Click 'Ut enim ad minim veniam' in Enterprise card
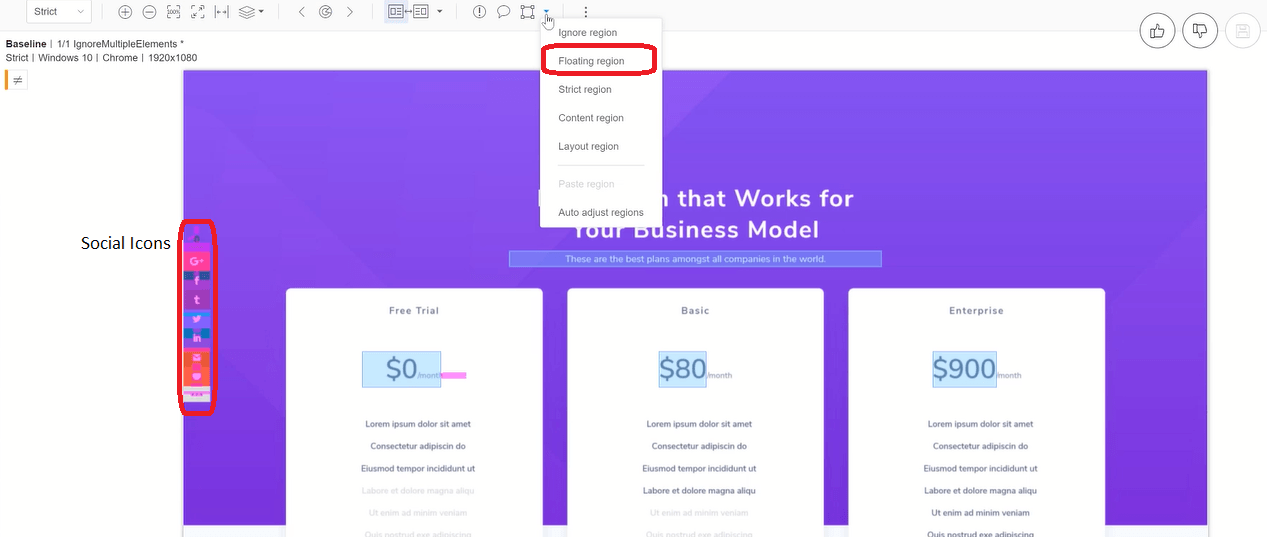The height and width of the screenshot is (537, 1267). click(x=980, y=513)
